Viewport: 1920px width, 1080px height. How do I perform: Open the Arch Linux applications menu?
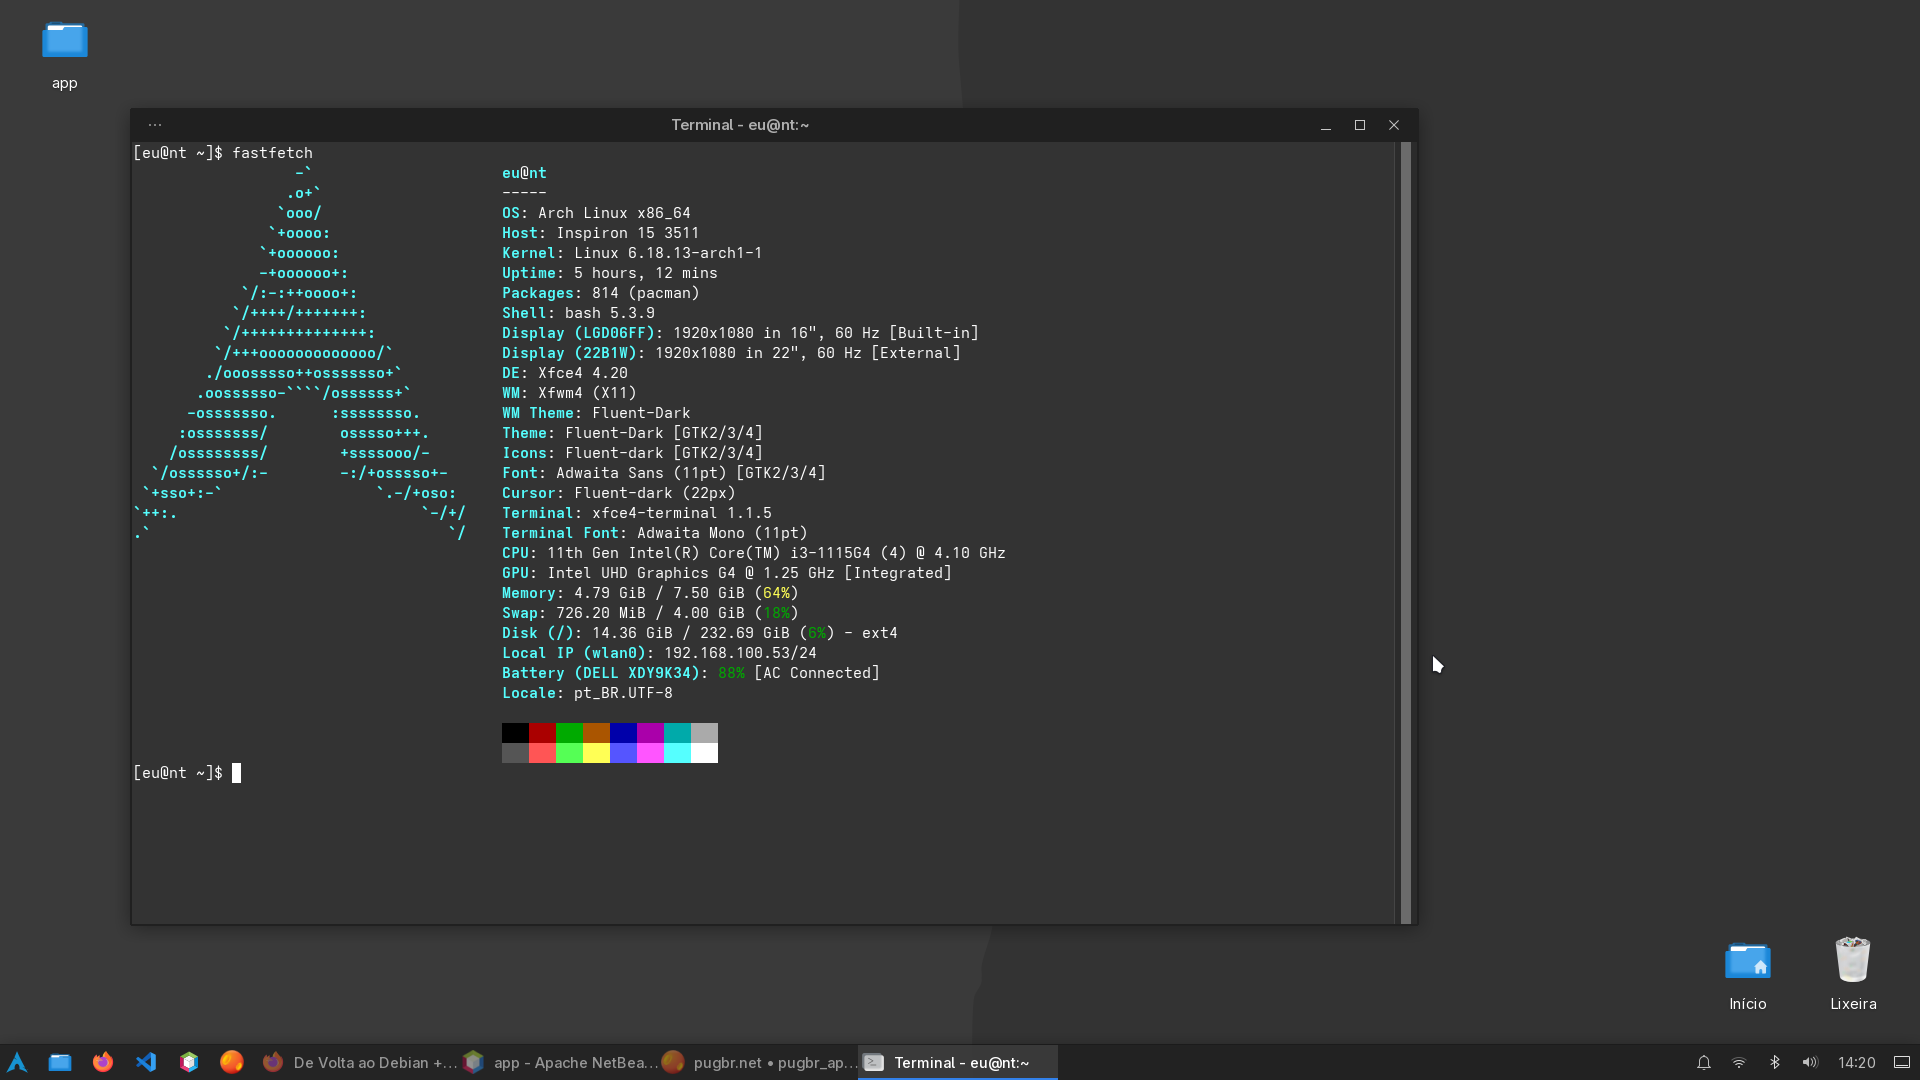point(17,1062)
